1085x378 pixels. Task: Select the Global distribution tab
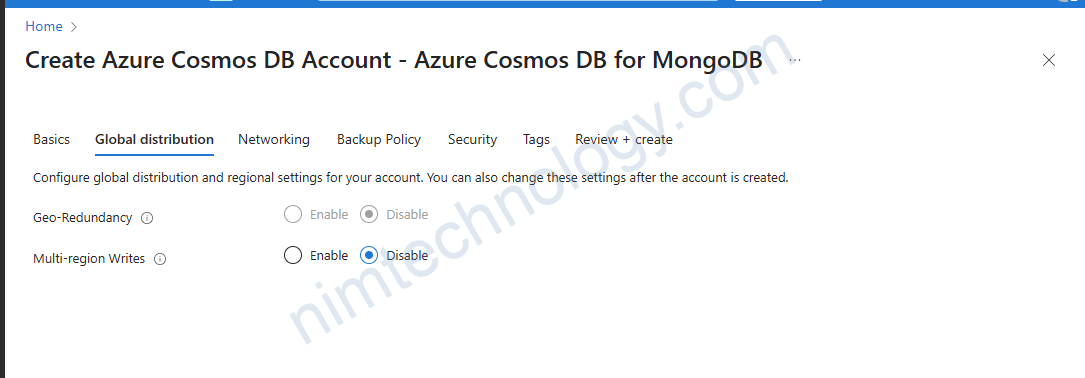[x=154, y=139]
